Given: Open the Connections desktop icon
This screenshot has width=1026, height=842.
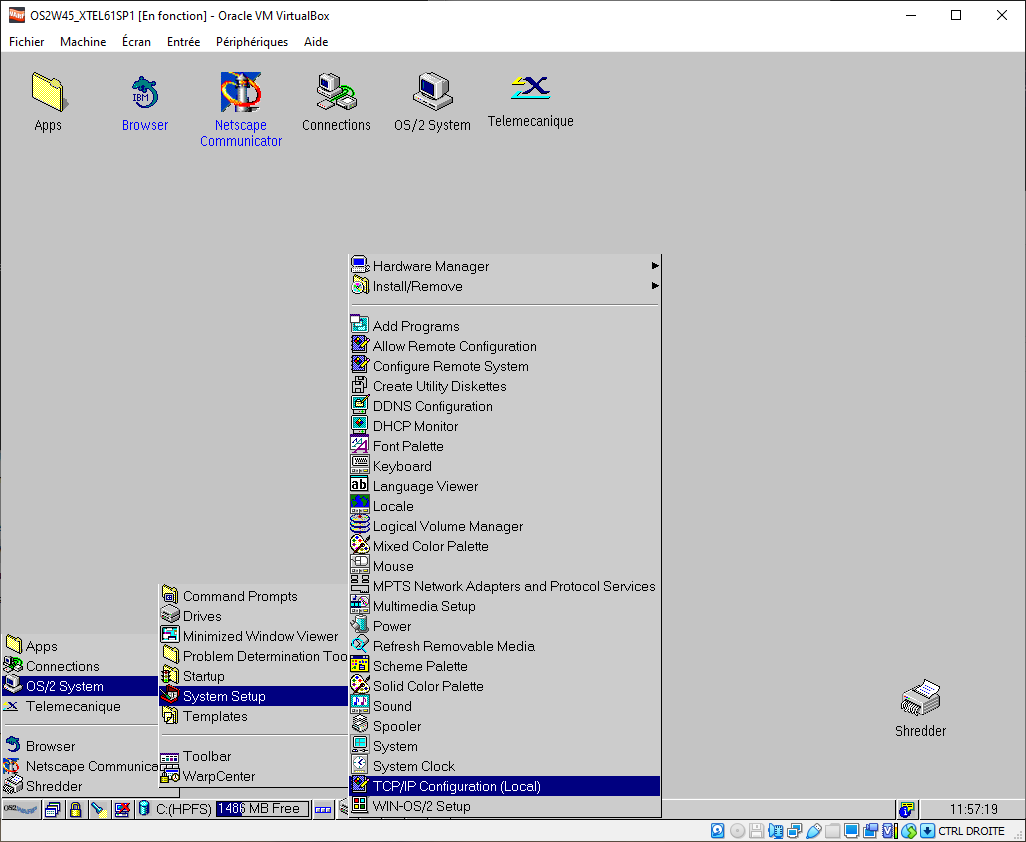Looking at the screenshot, I should (336, 93).
